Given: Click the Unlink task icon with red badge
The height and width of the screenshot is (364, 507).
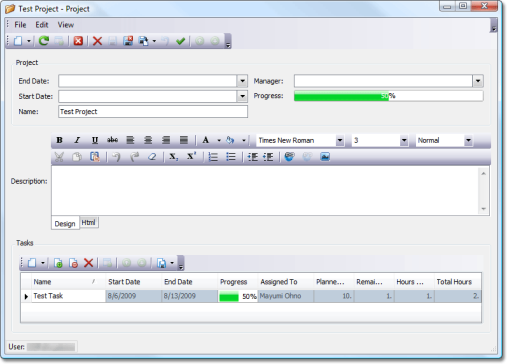Looking at the screenshot, I should coord(73,263).
